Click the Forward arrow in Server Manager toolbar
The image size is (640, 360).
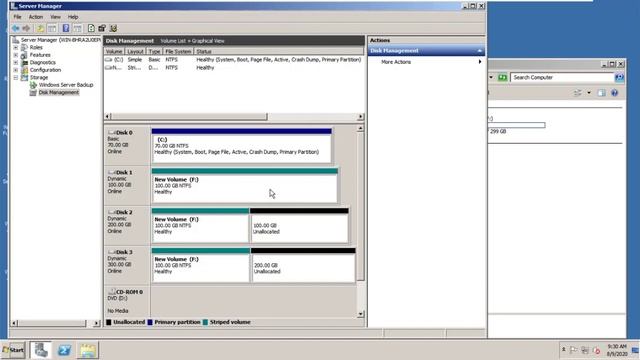point(26,28)
